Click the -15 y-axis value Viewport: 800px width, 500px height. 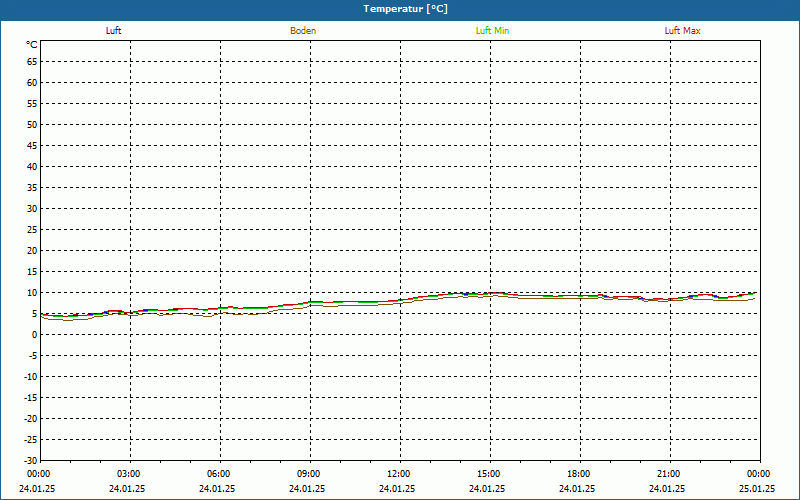click(x=31, y=398)
